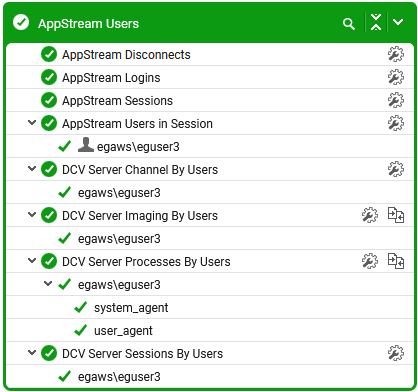Select the user_agent process entry
Viewport: 418px width, 392px height.
(x=123, y=331)
